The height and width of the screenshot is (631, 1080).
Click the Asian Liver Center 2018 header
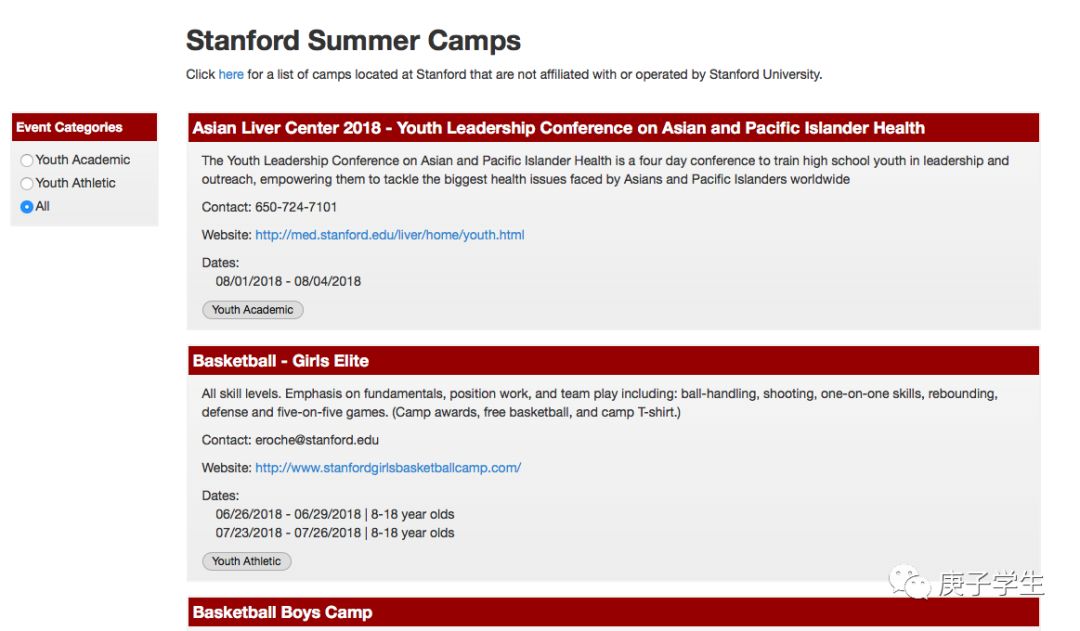[x=613, y=128]
